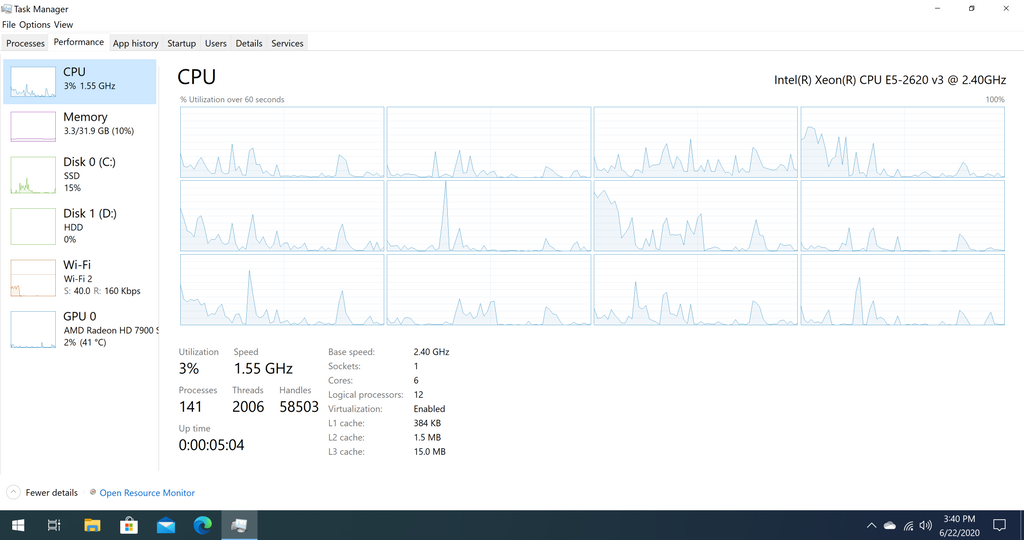Click the 1.55 GHz speed value
Screen dimensions: 1024x540
click(x=263, y=368)
